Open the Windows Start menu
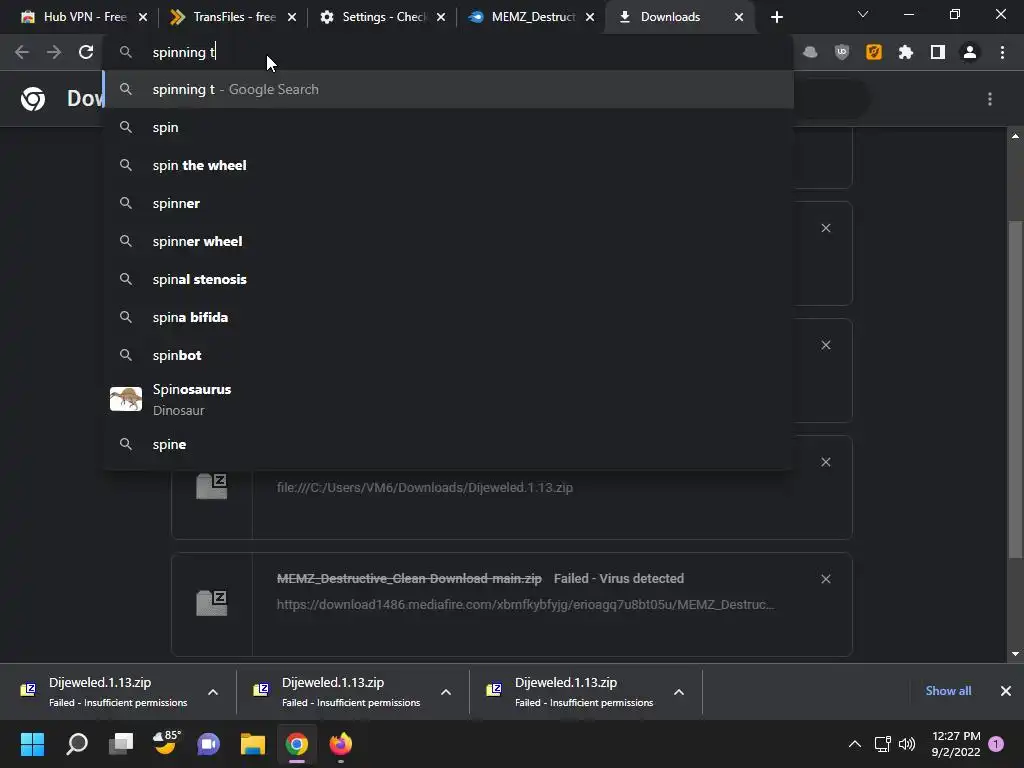1024x768 pixels. coord(32,744)
